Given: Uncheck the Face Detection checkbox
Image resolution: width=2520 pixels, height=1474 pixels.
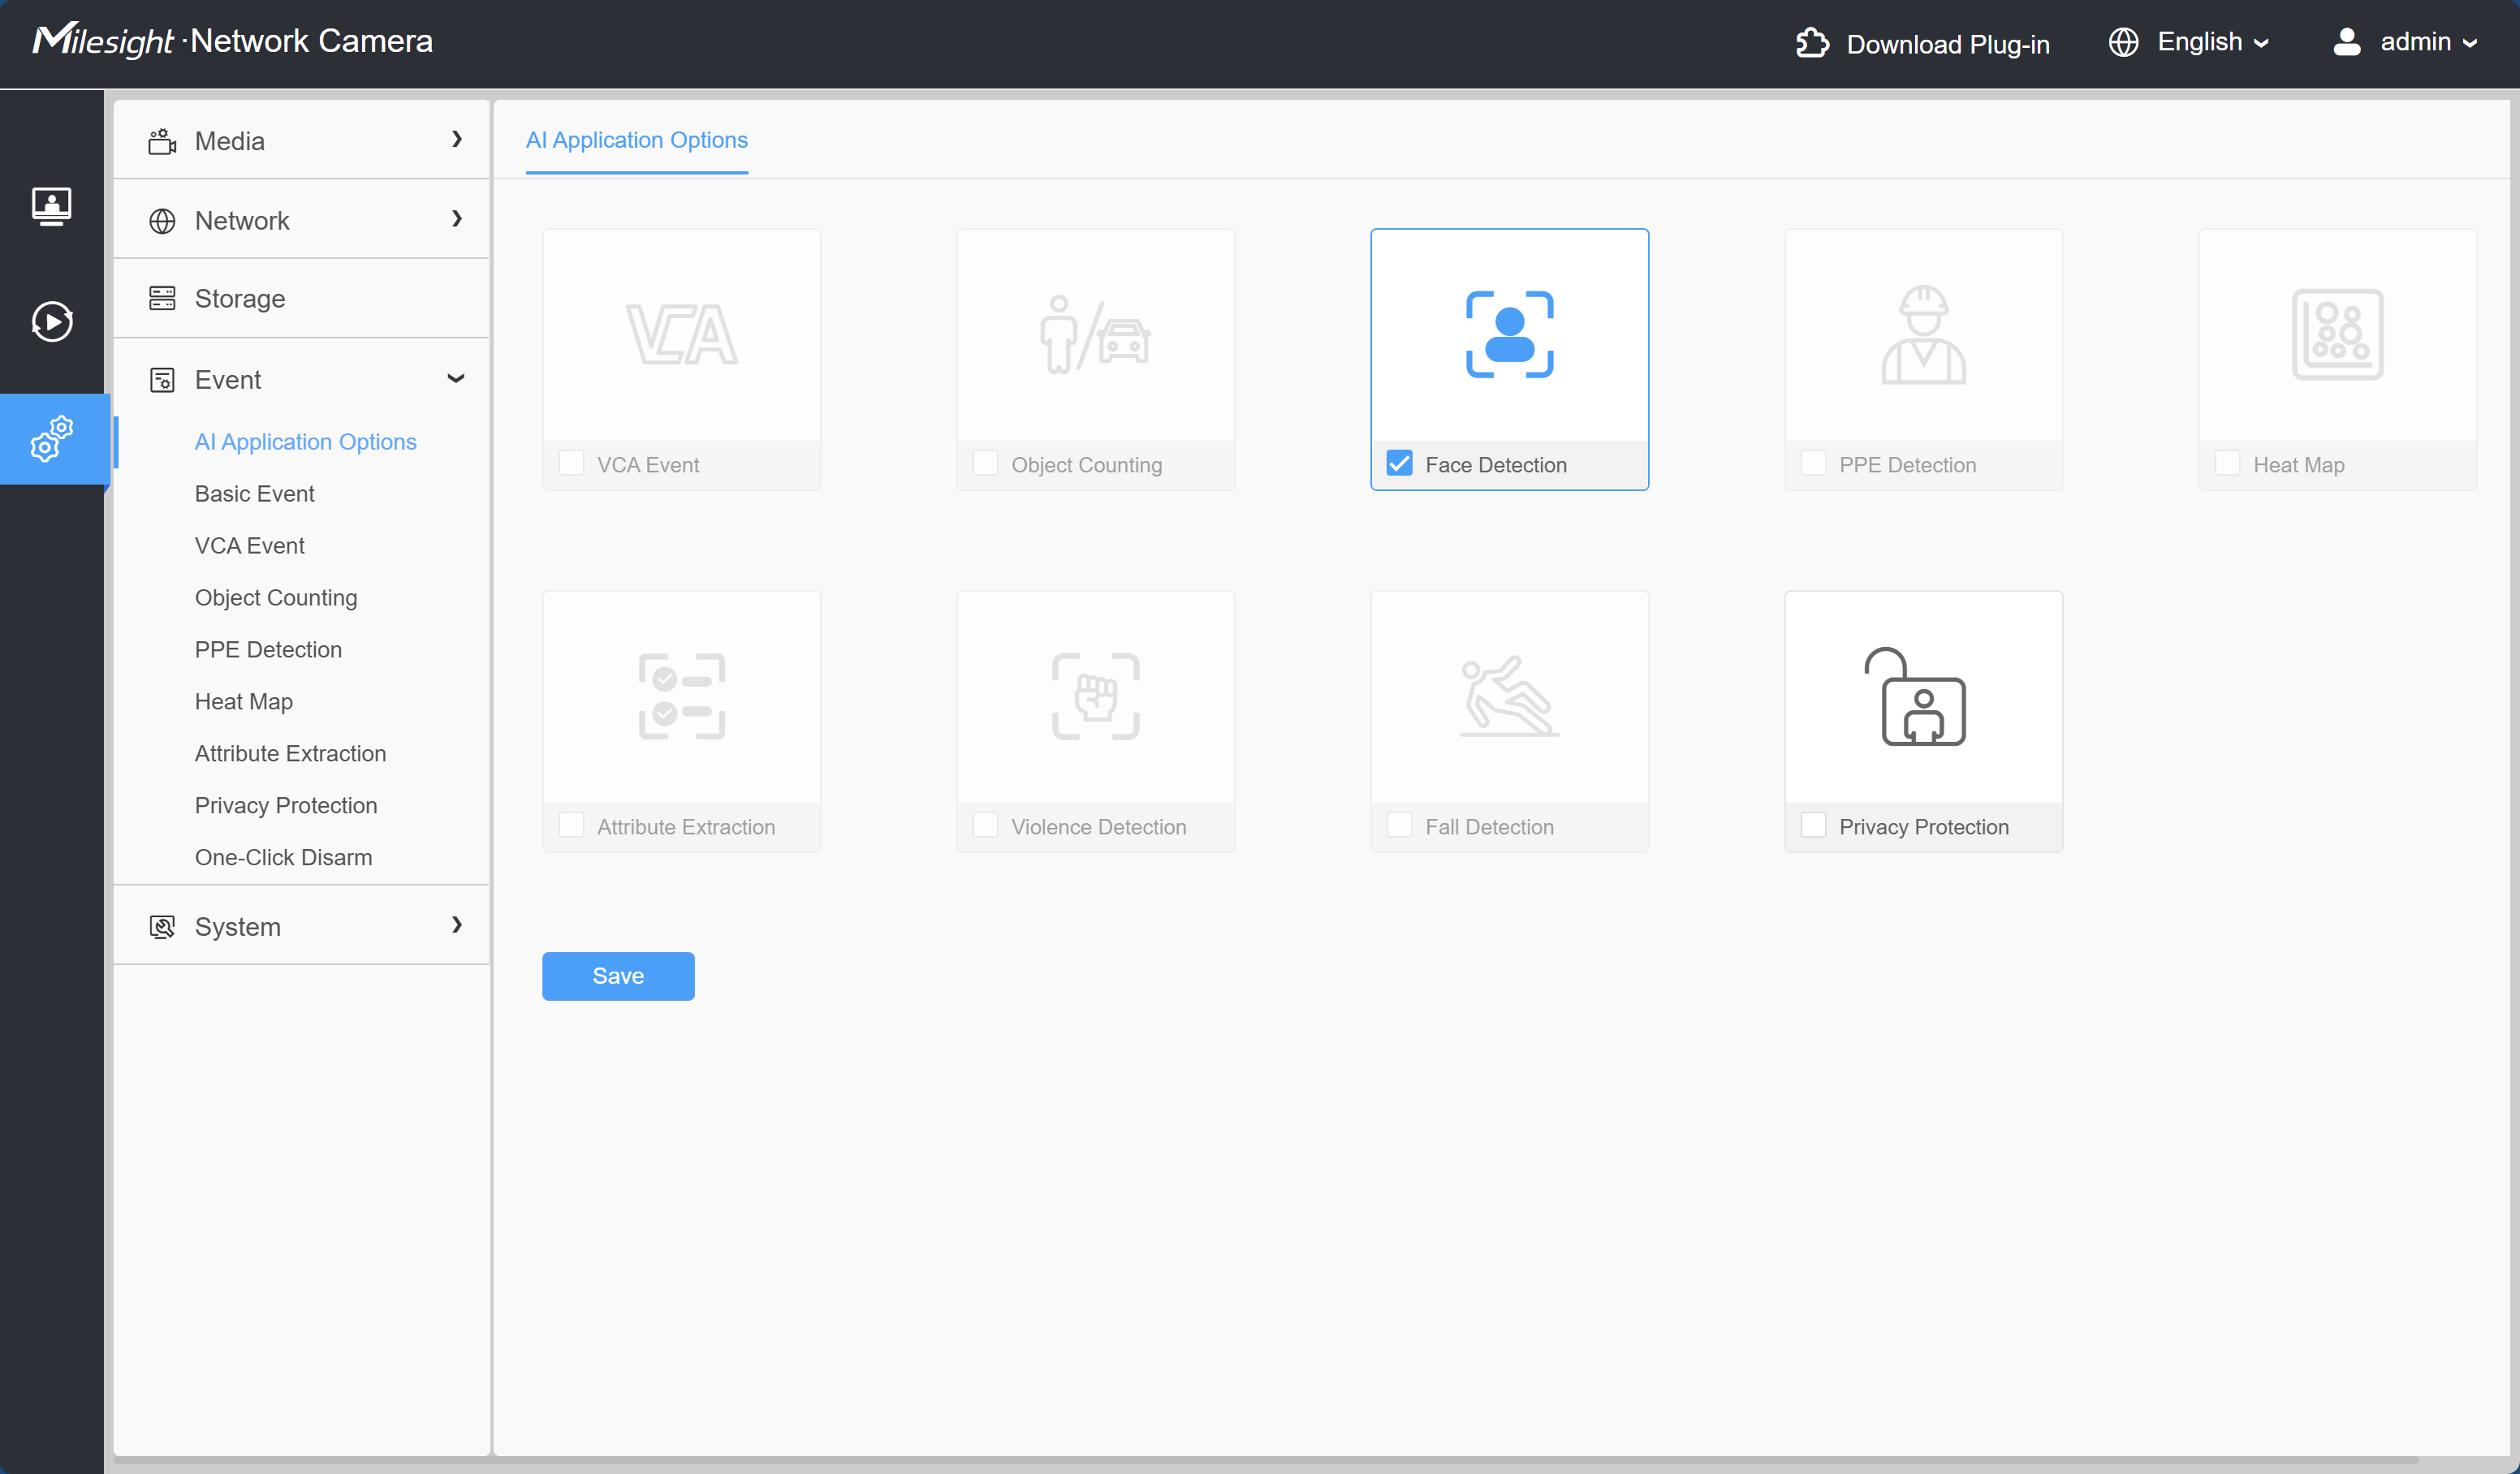Looking at the screenshot, I should click(x=1399, y=463).
